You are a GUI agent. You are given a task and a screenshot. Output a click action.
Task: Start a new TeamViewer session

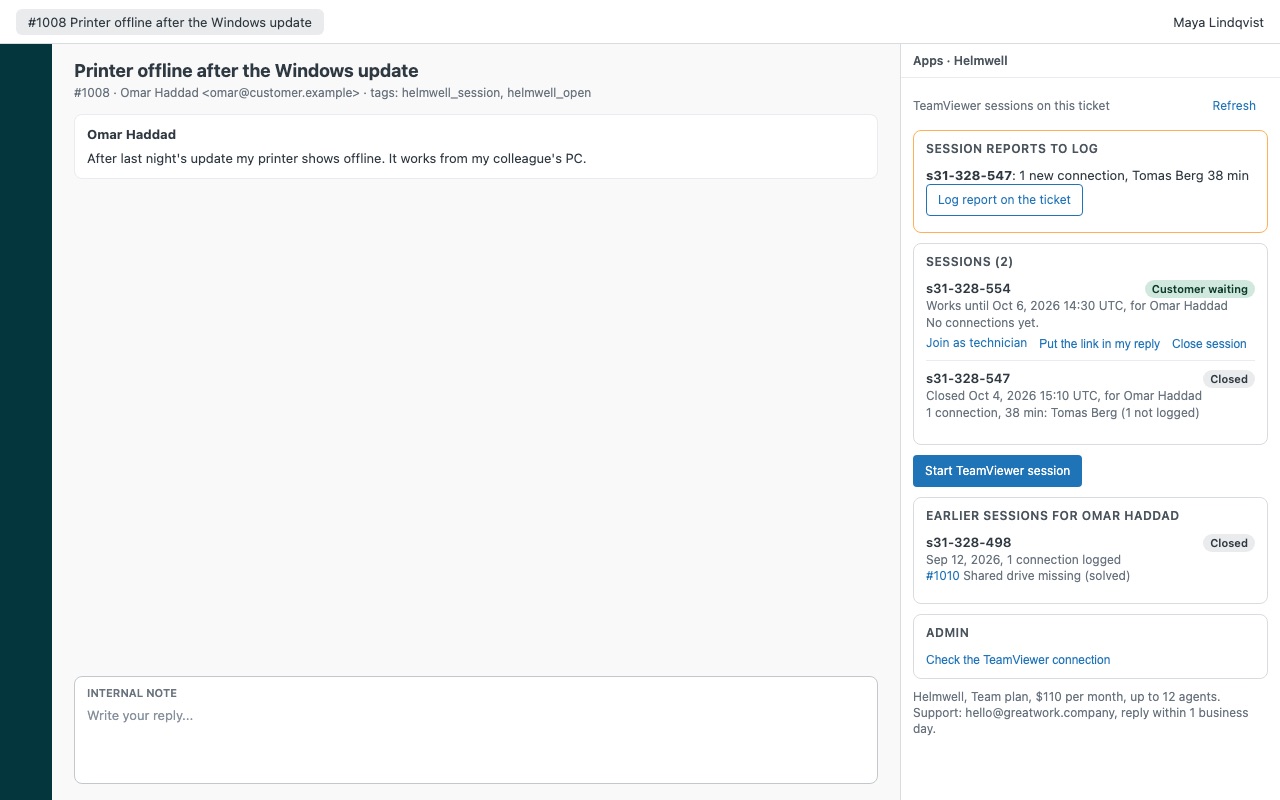(x=997, y=471)
